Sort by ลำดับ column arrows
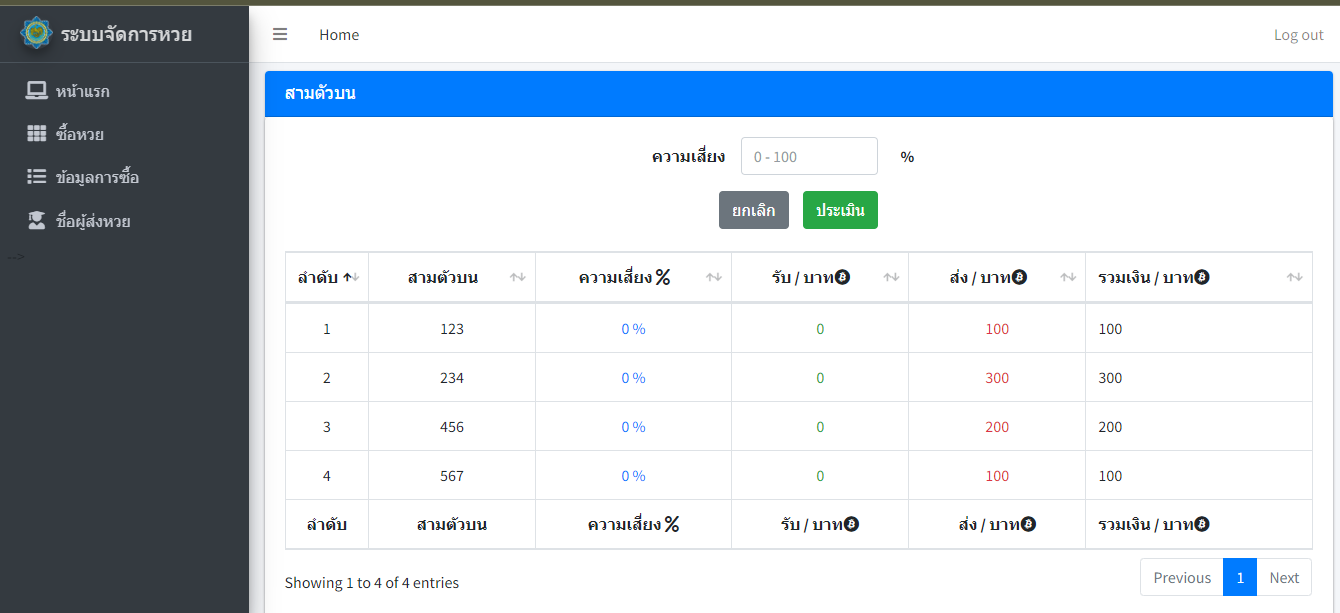This screenshot has width=1340, height=613. coord(351,277)
